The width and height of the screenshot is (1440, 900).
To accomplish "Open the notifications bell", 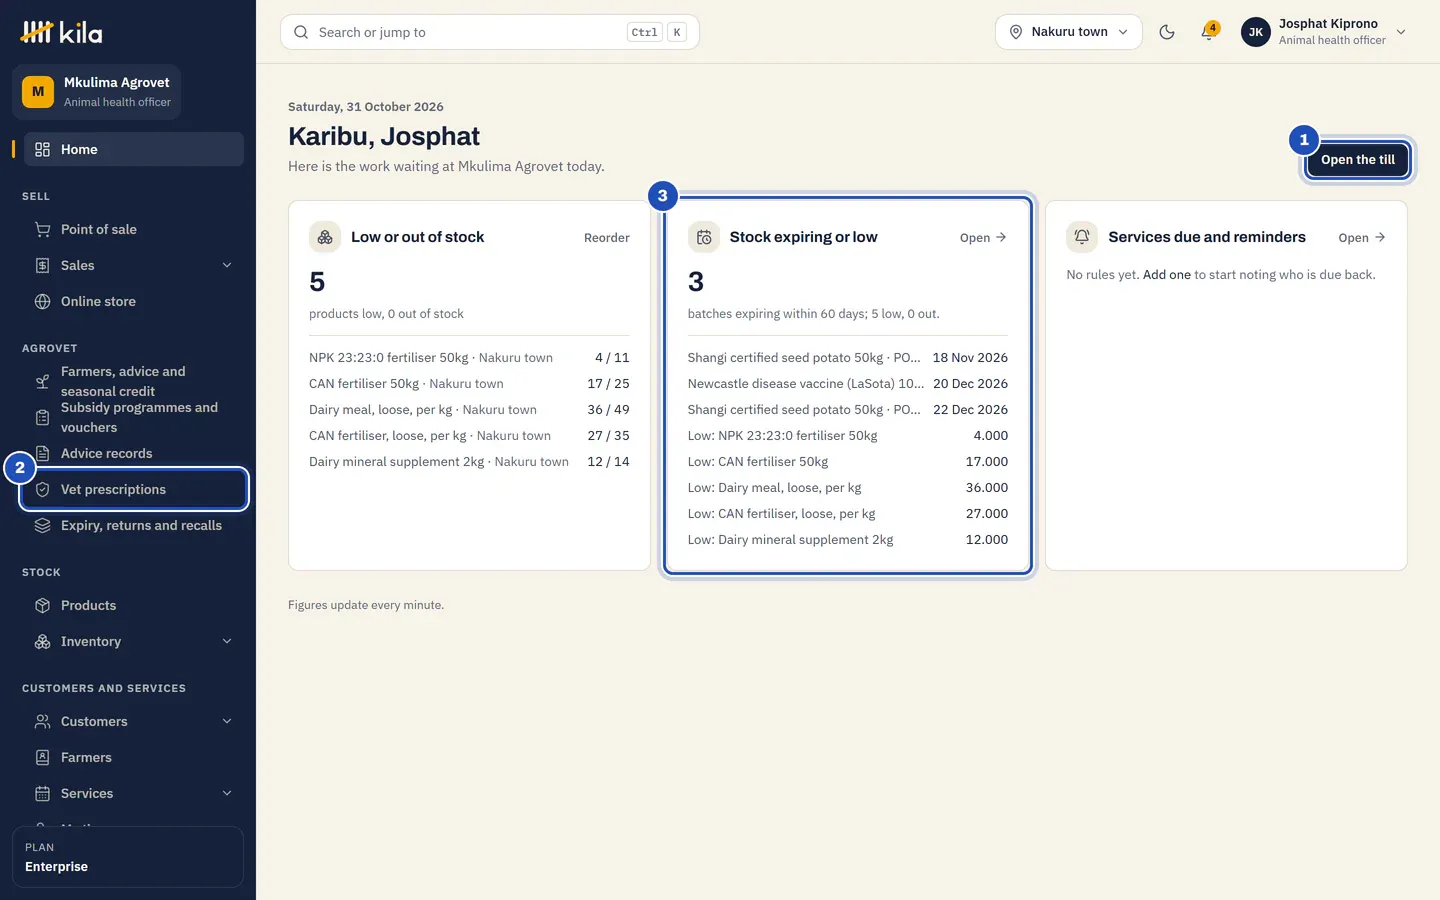I will click(1209, 32).
